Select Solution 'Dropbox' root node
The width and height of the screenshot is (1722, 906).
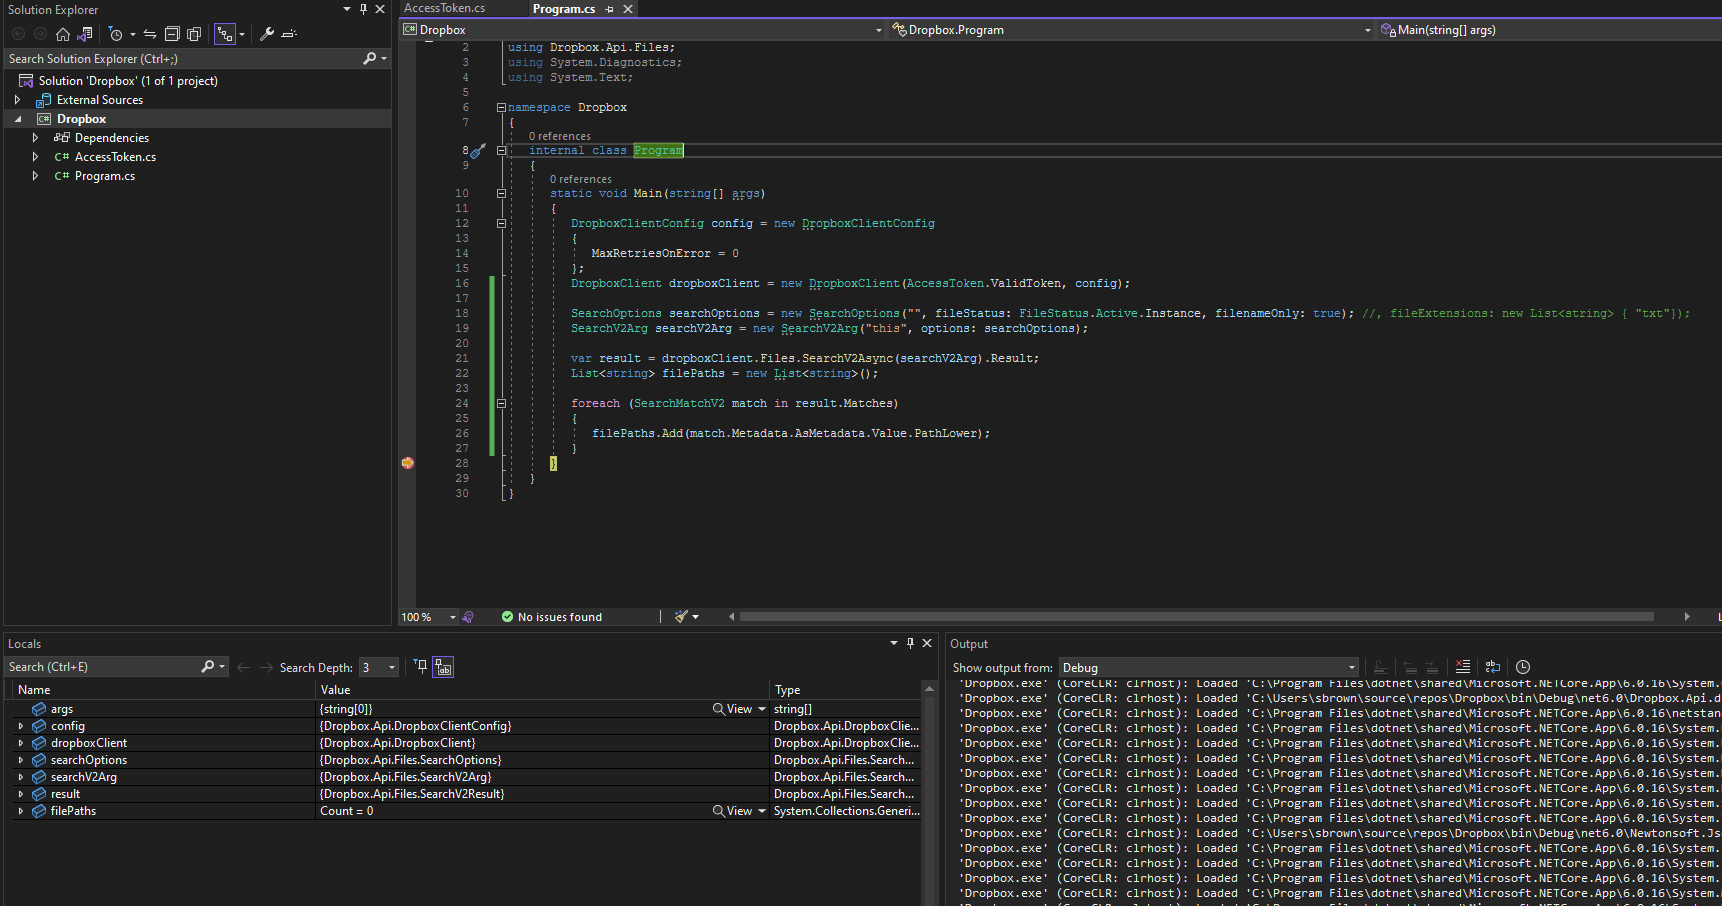tap(128, 81)
